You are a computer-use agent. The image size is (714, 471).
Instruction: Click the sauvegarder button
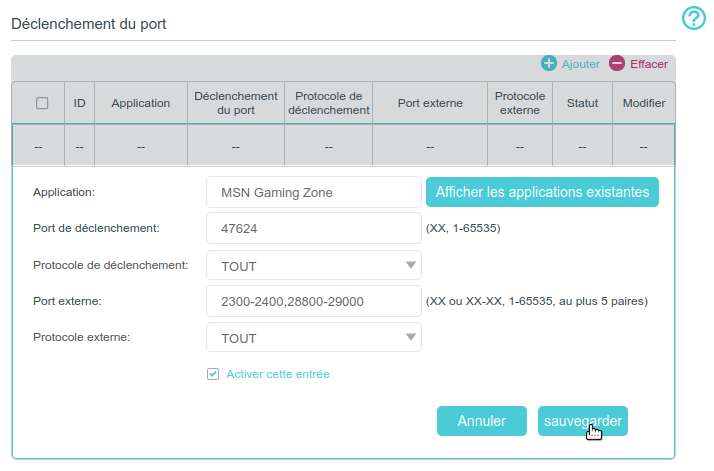click(583, 421)
